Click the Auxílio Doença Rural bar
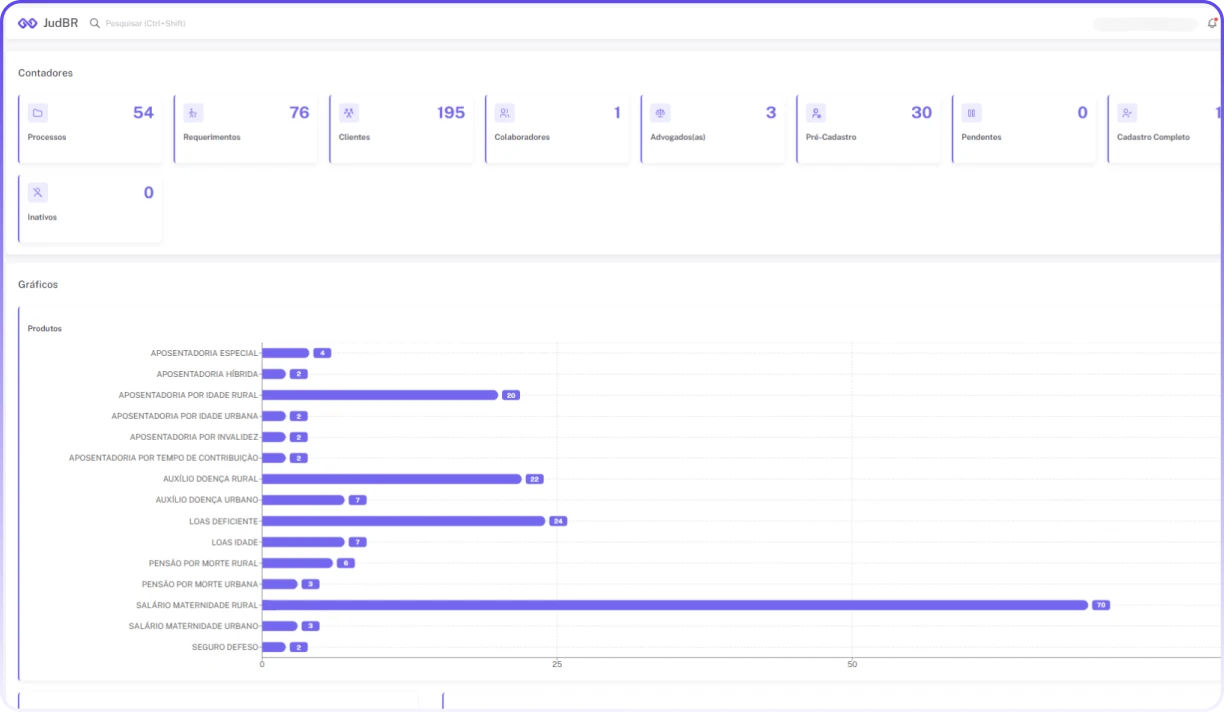Viewport: 1224px width, 712px height. tap(392, 479)
